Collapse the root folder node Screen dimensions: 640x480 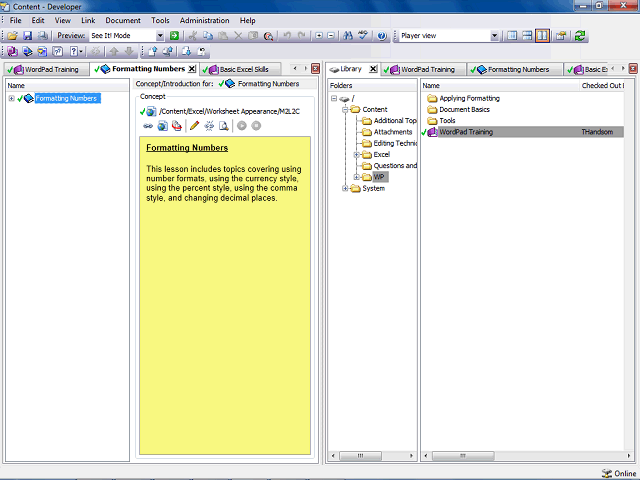[x=334, y=98]
